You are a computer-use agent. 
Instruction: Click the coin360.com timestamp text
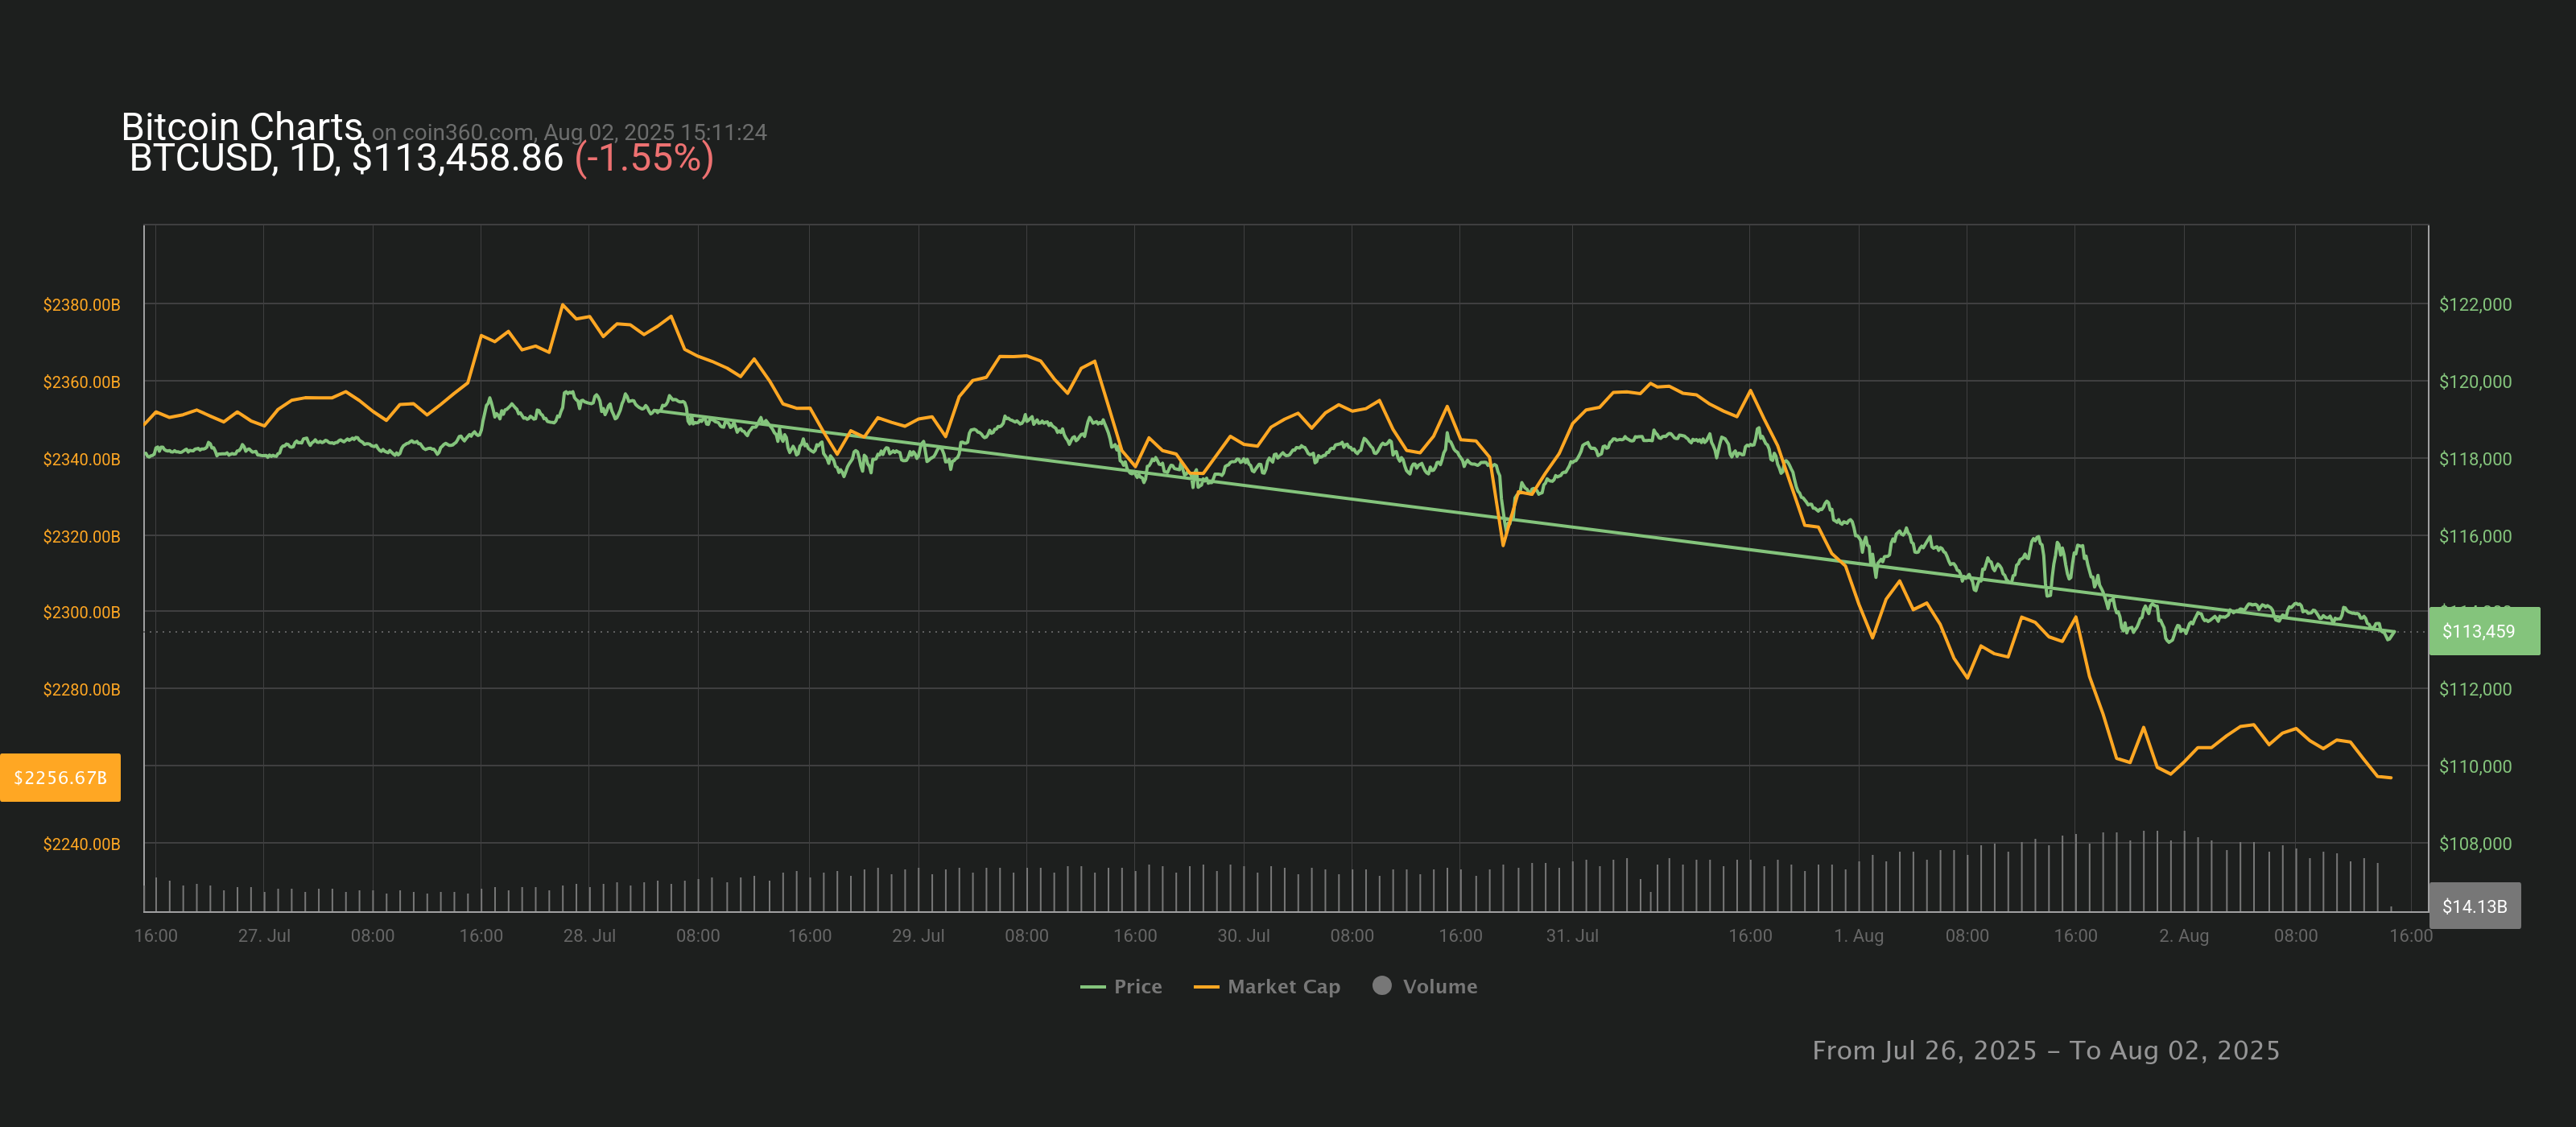point(569,132)
